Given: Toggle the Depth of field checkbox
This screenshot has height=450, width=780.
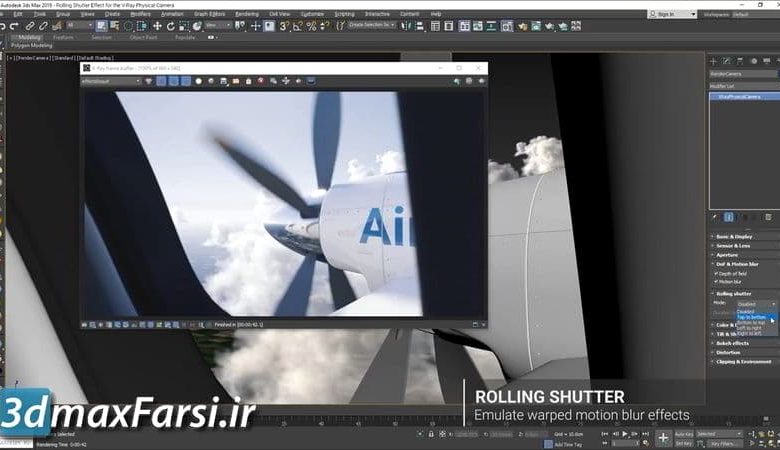Looking at the screenshot, I should (716, 273).
